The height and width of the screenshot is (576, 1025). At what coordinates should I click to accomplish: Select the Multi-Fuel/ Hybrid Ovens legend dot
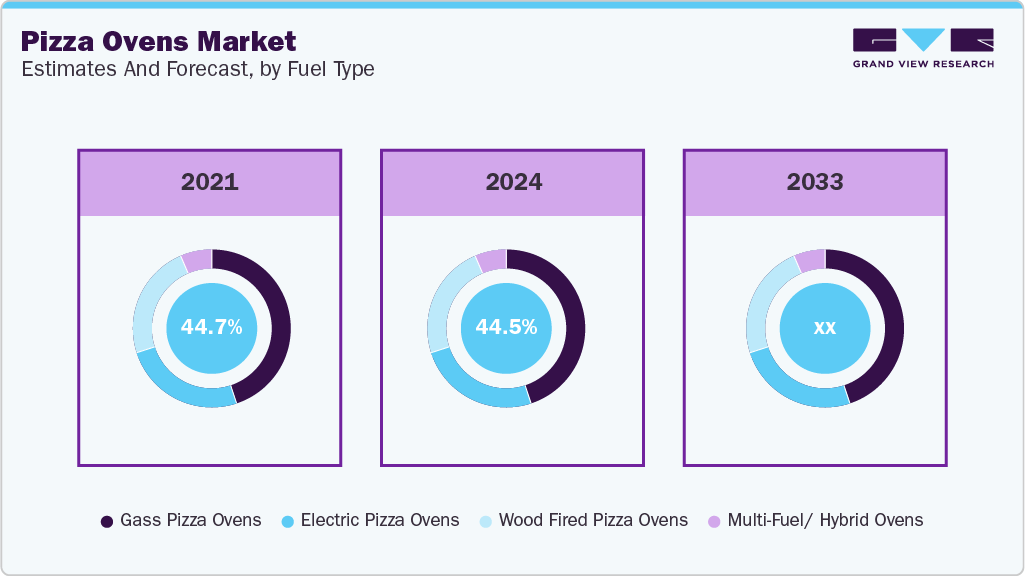pyautogui.click(x=714, y=521)
